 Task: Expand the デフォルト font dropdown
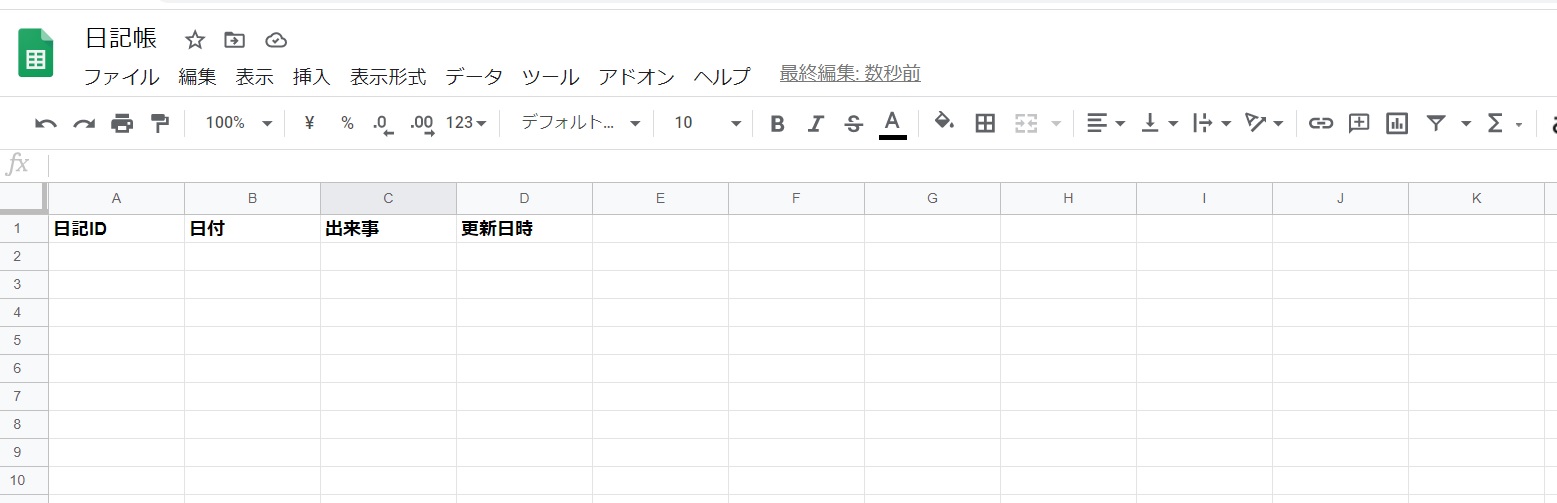(581, 123)
